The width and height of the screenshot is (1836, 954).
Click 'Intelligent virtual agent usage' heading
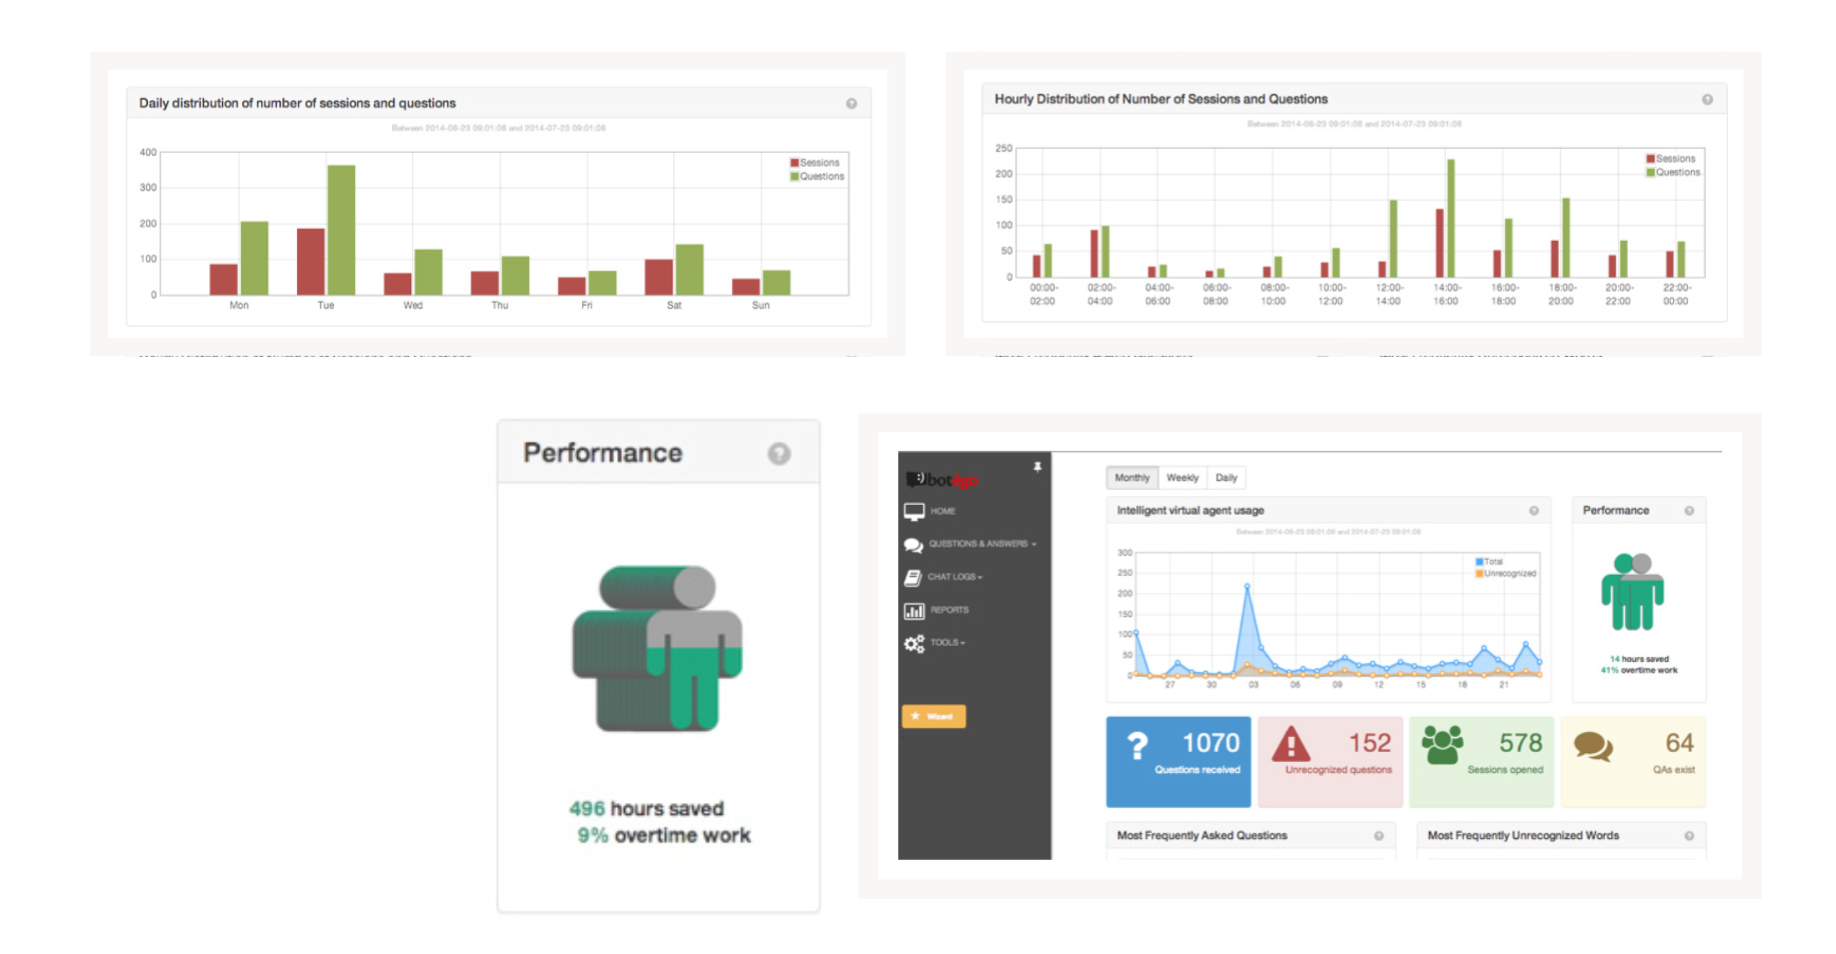(x=1190, y=511)
